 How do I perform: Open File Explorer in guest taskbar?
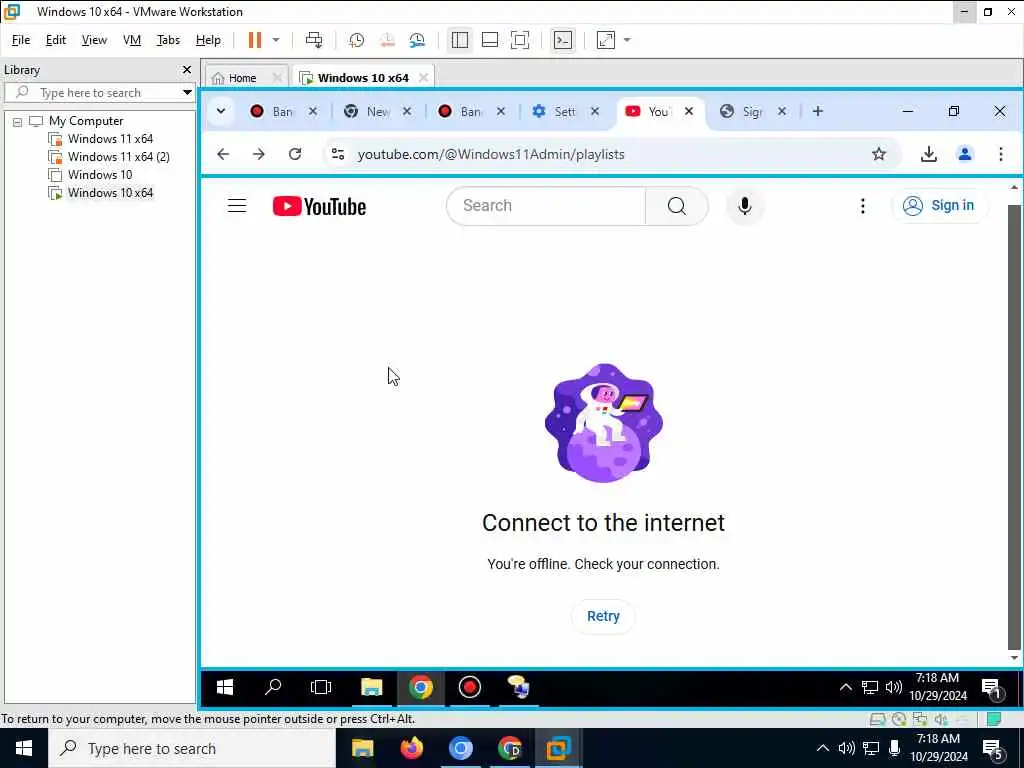coord(371,687)
